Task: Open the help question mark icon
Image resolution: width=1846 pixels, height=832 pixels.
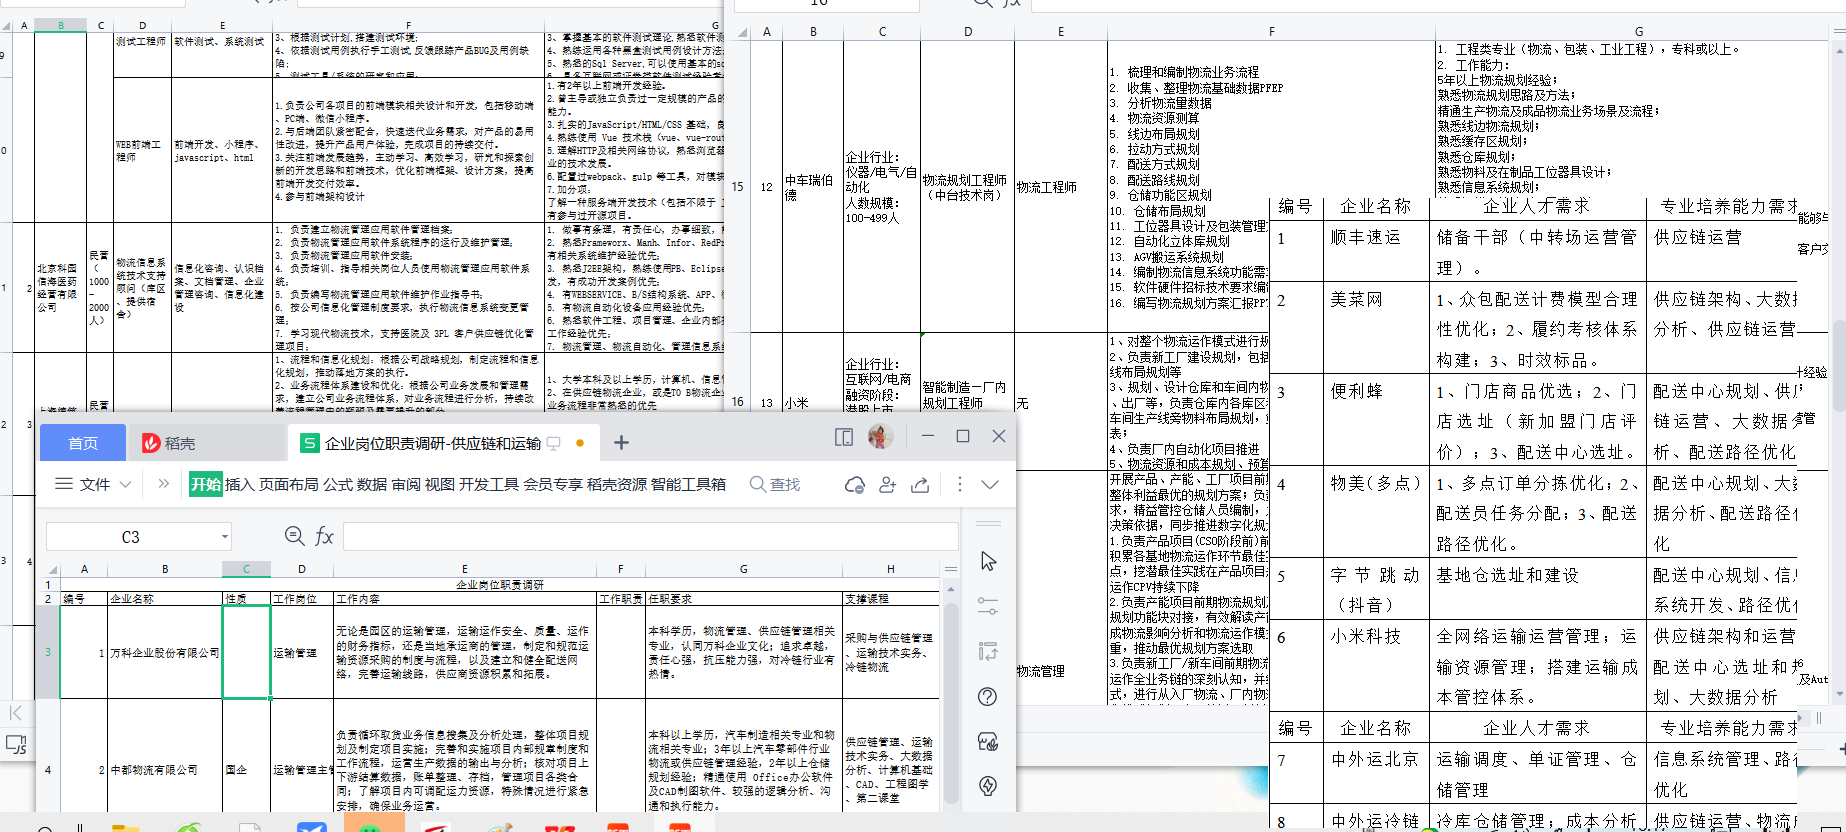Action: [988, 697]
